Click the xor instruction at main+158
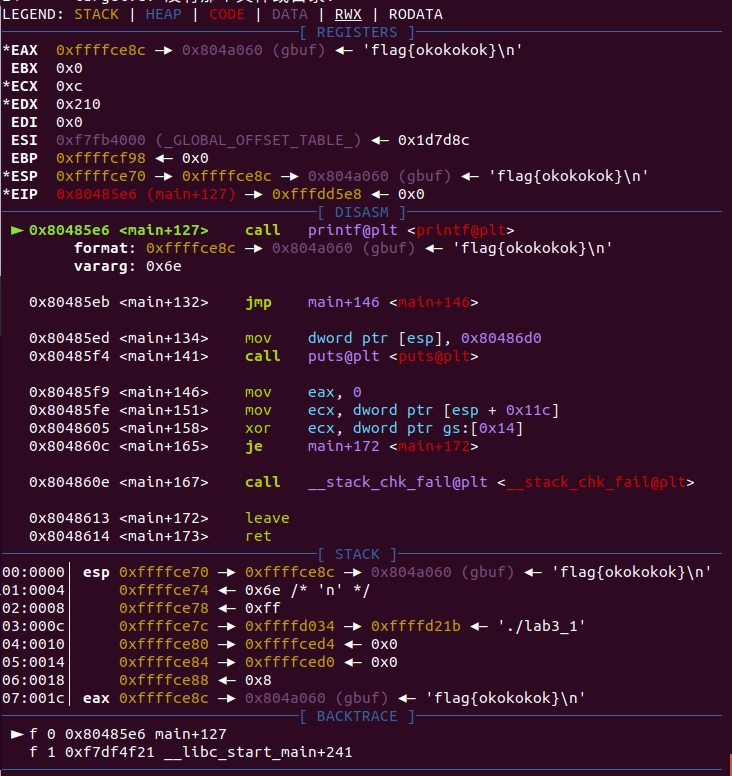 258,428
